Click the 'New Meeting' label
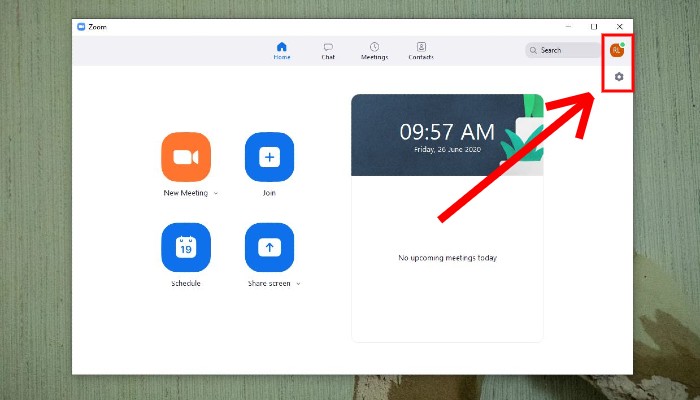Viewport: 700px width, 400px height. click(x=186, y=193)
